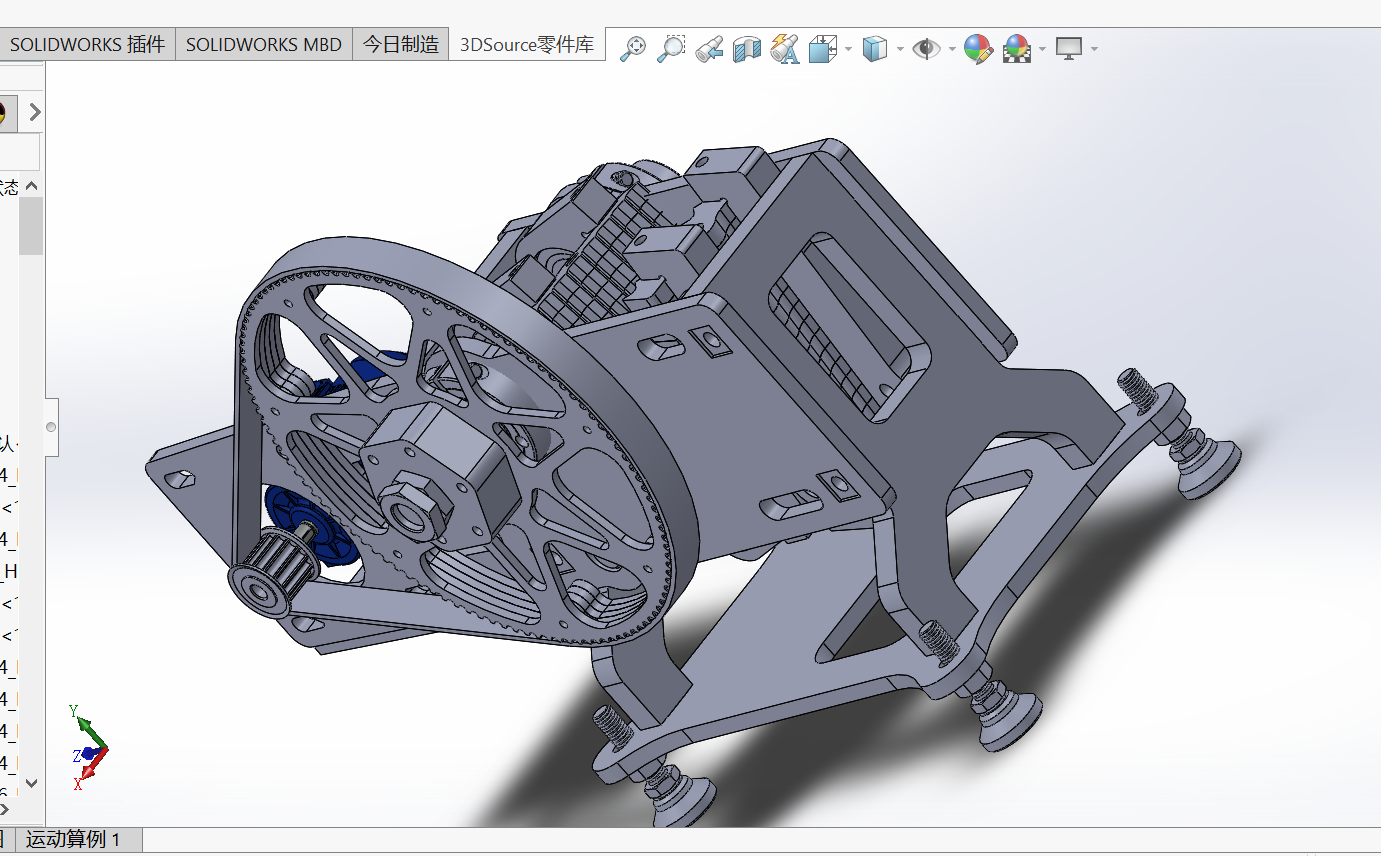Click the feature tree scroll down arrow

click(x=31, y=783)
